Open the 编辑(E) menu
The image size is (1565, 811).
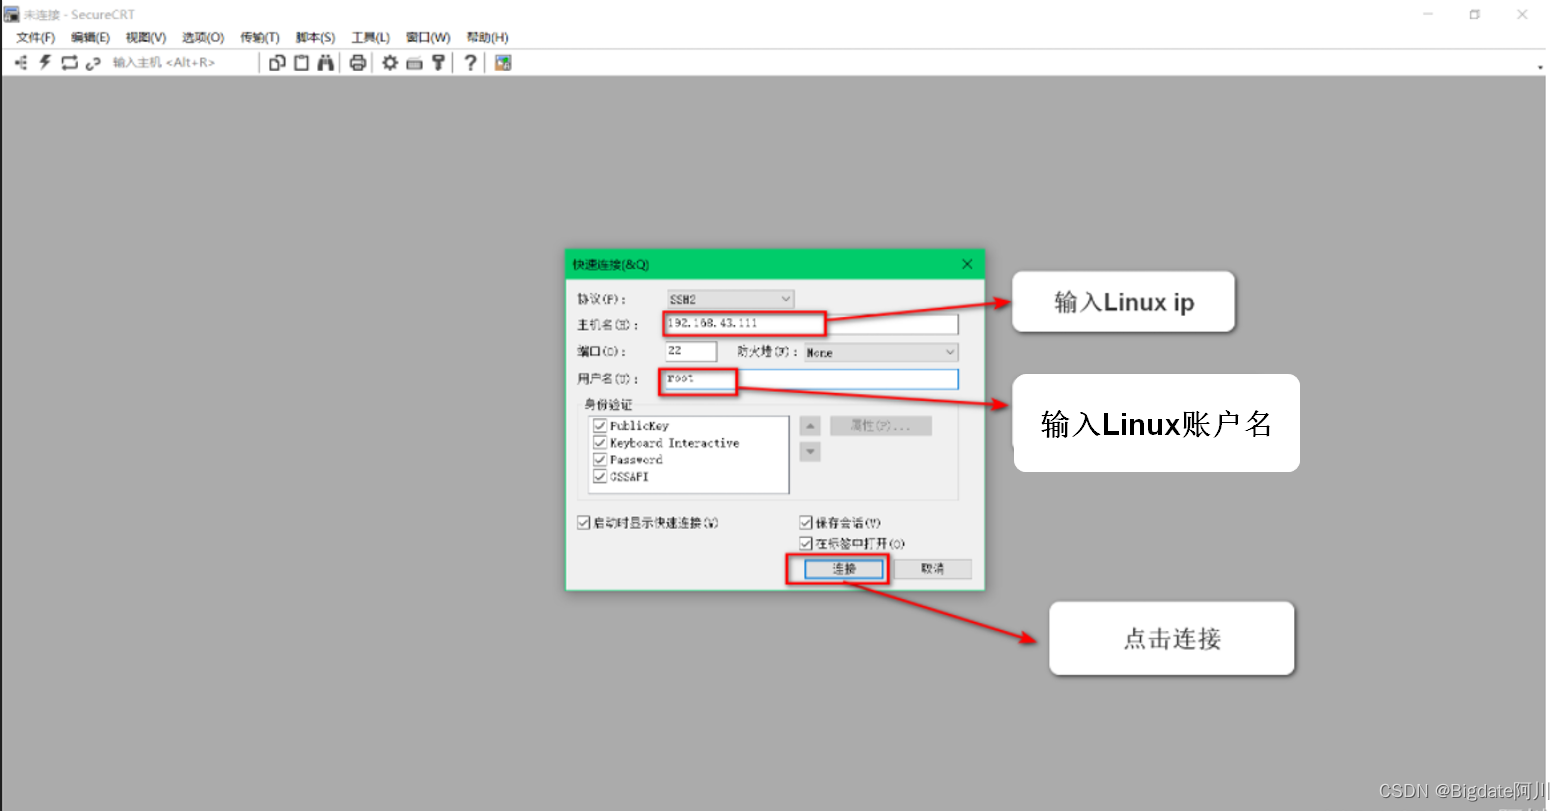[90, 38]
